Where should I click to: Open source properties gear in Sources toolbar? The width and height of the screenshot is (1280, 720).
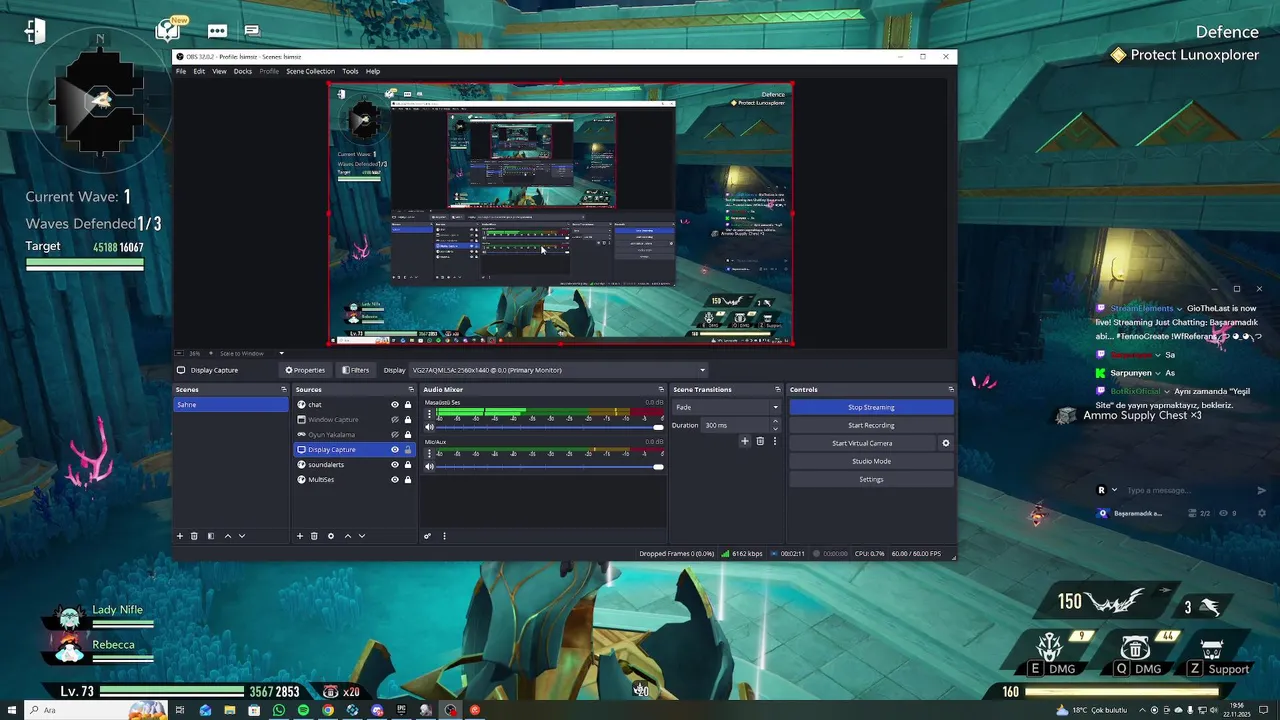pos(331,536)
